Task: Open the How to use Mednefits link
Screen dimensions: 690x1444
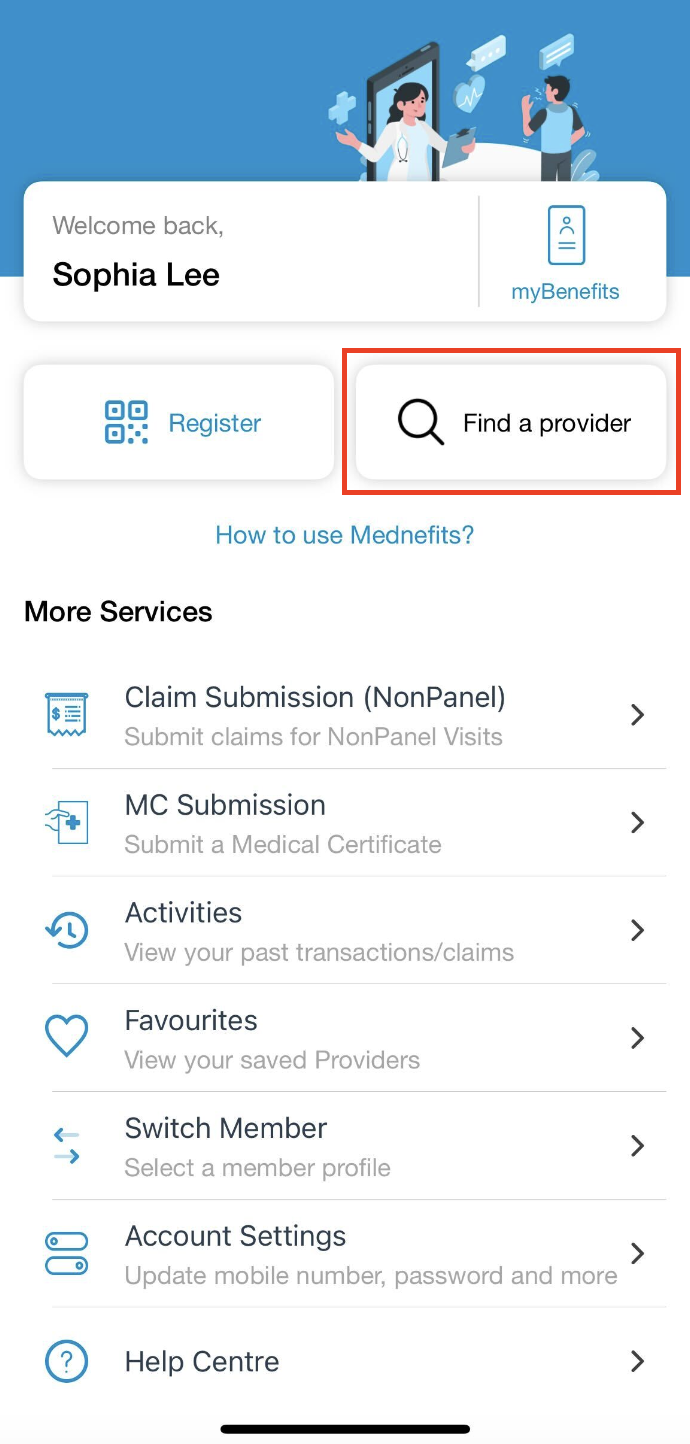Action: point(345,535)
